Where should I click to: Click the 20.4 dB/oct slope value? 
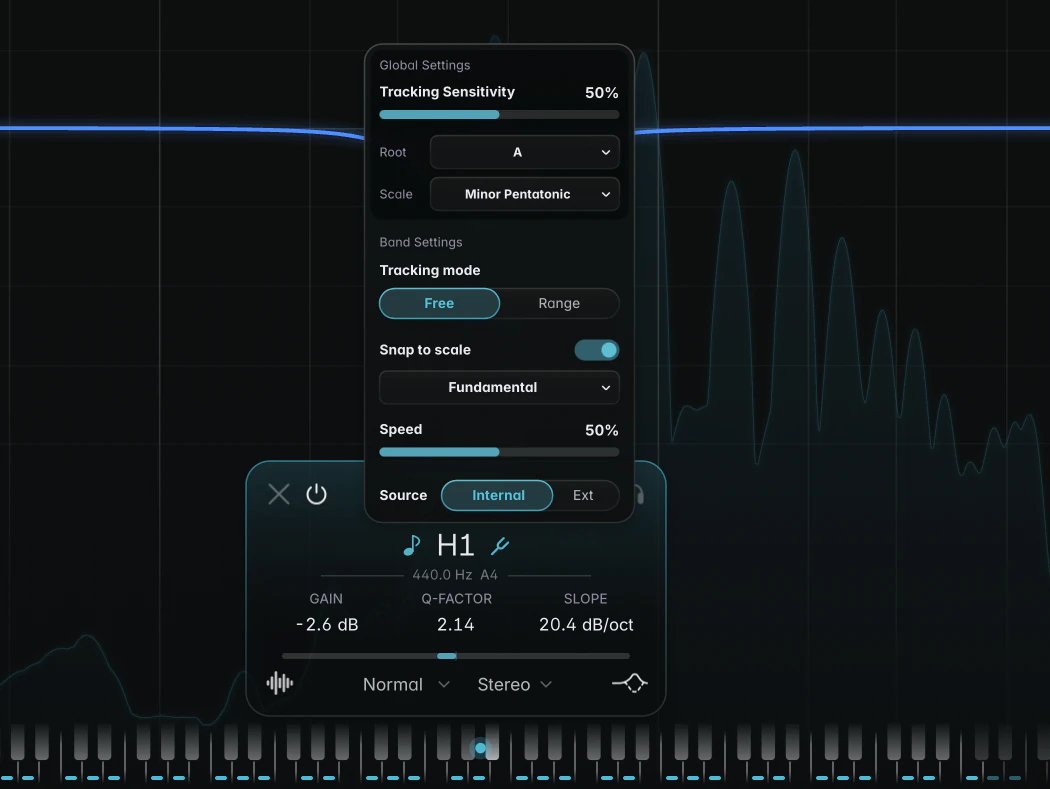[x=586, y=624]
